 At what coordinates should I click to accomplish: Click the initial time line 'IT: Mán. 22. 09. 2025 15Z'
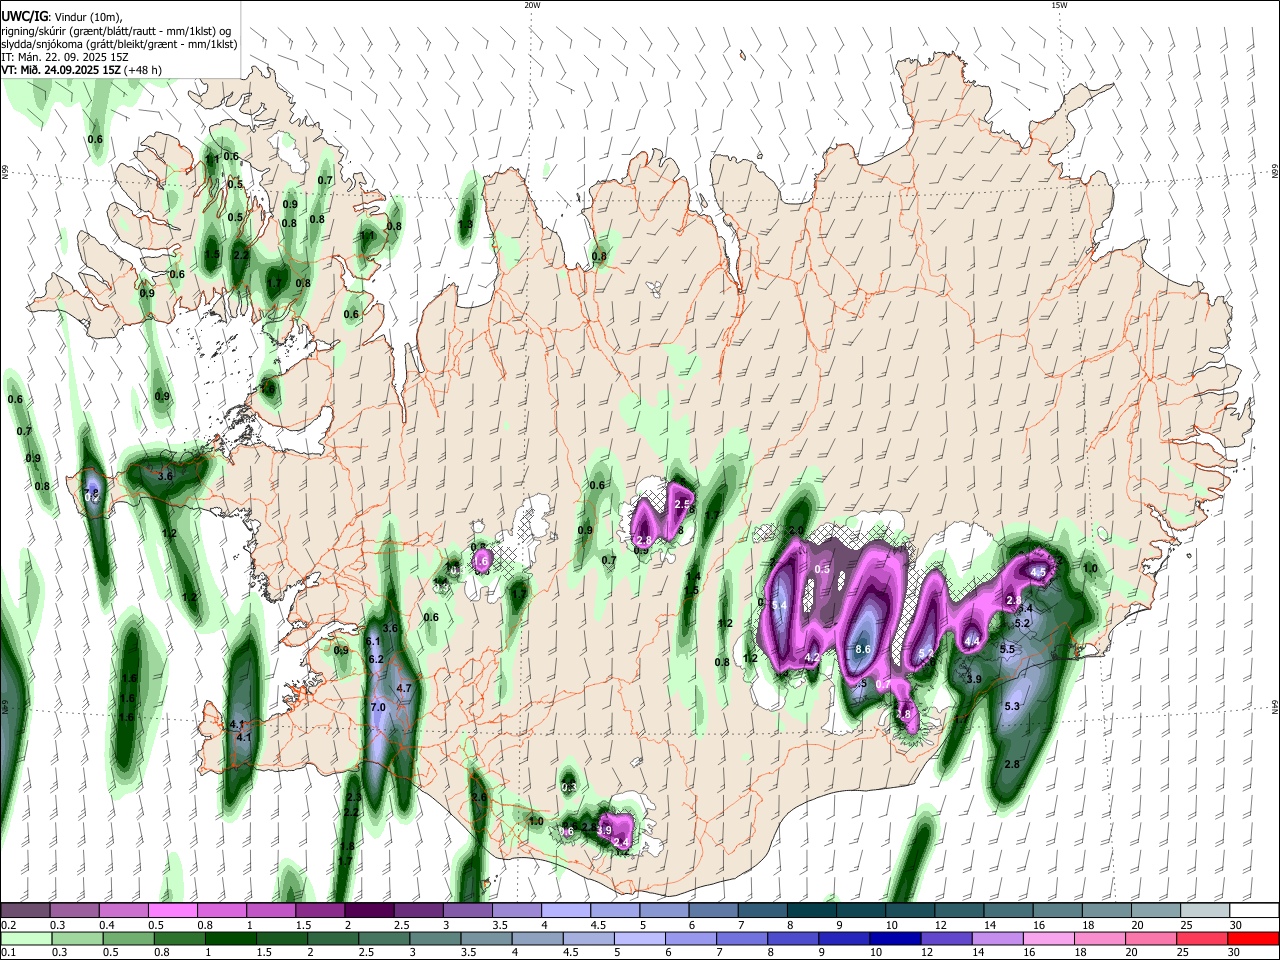point(65,57)
